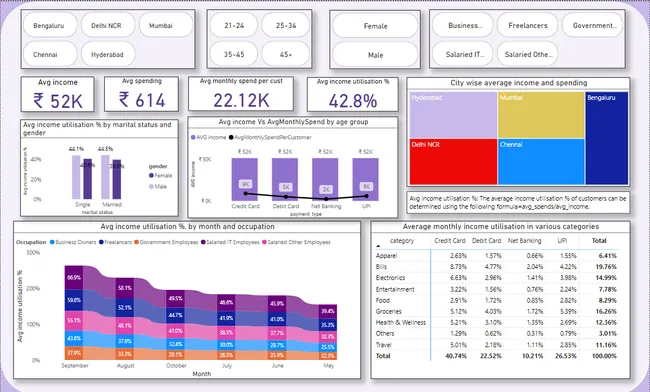Select the Electronics category row
The image size is (650, 392).
click(x=496, y=278)
